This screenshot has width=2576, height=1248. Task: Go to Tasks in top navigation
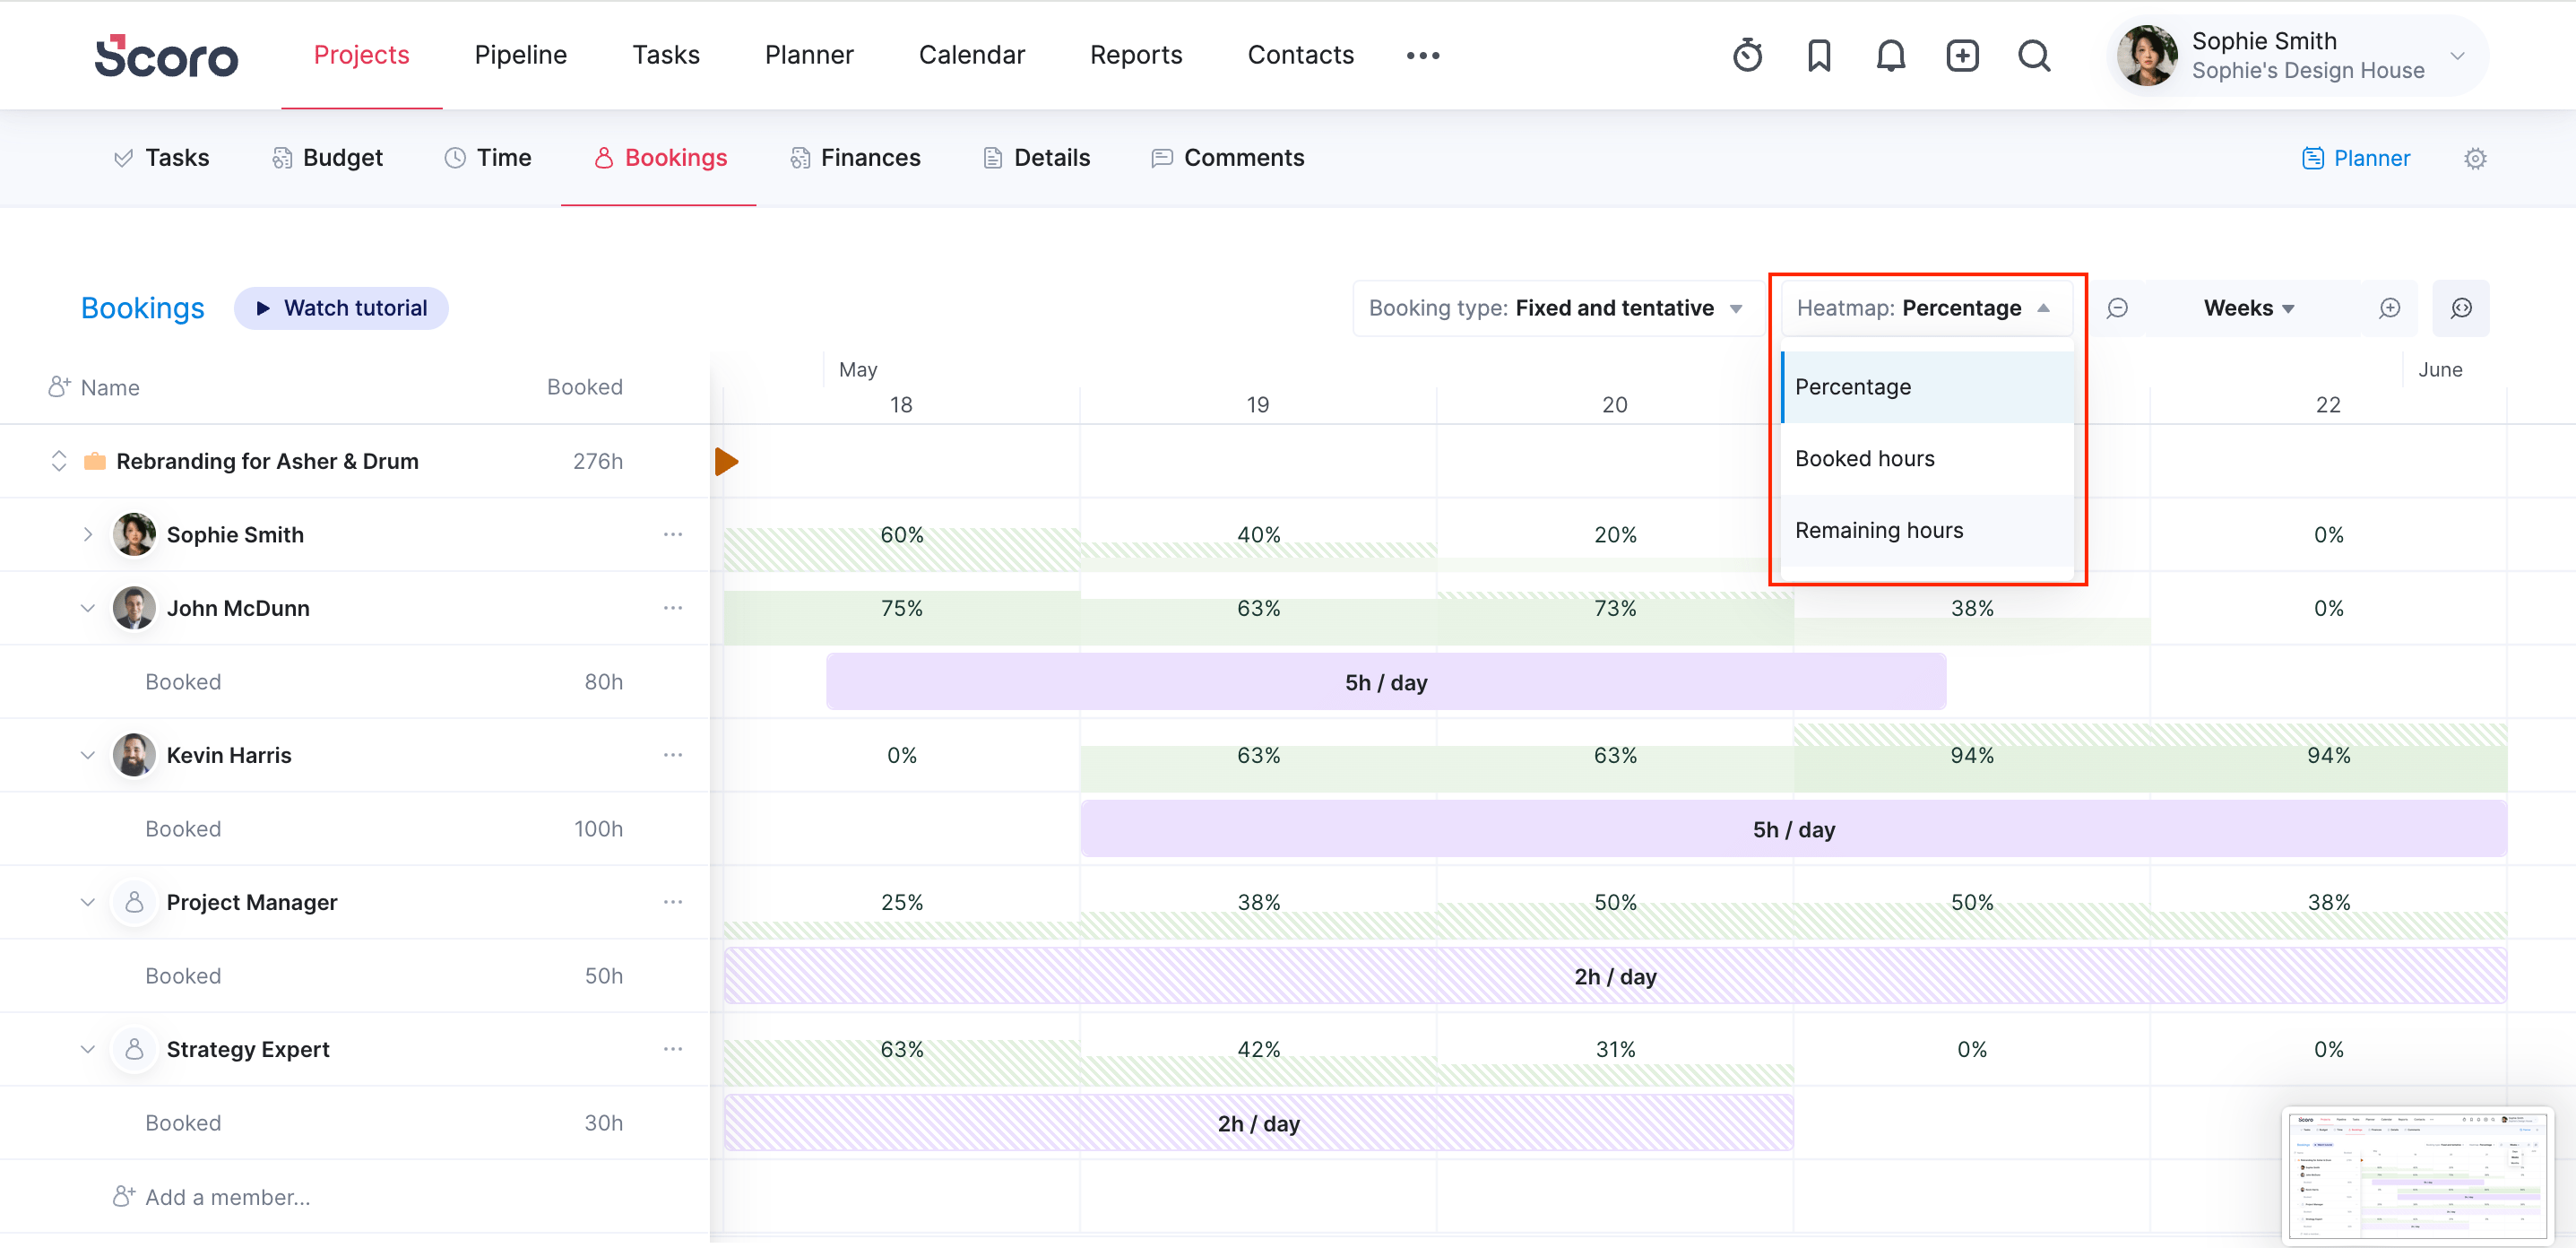[x=665, y=55]
